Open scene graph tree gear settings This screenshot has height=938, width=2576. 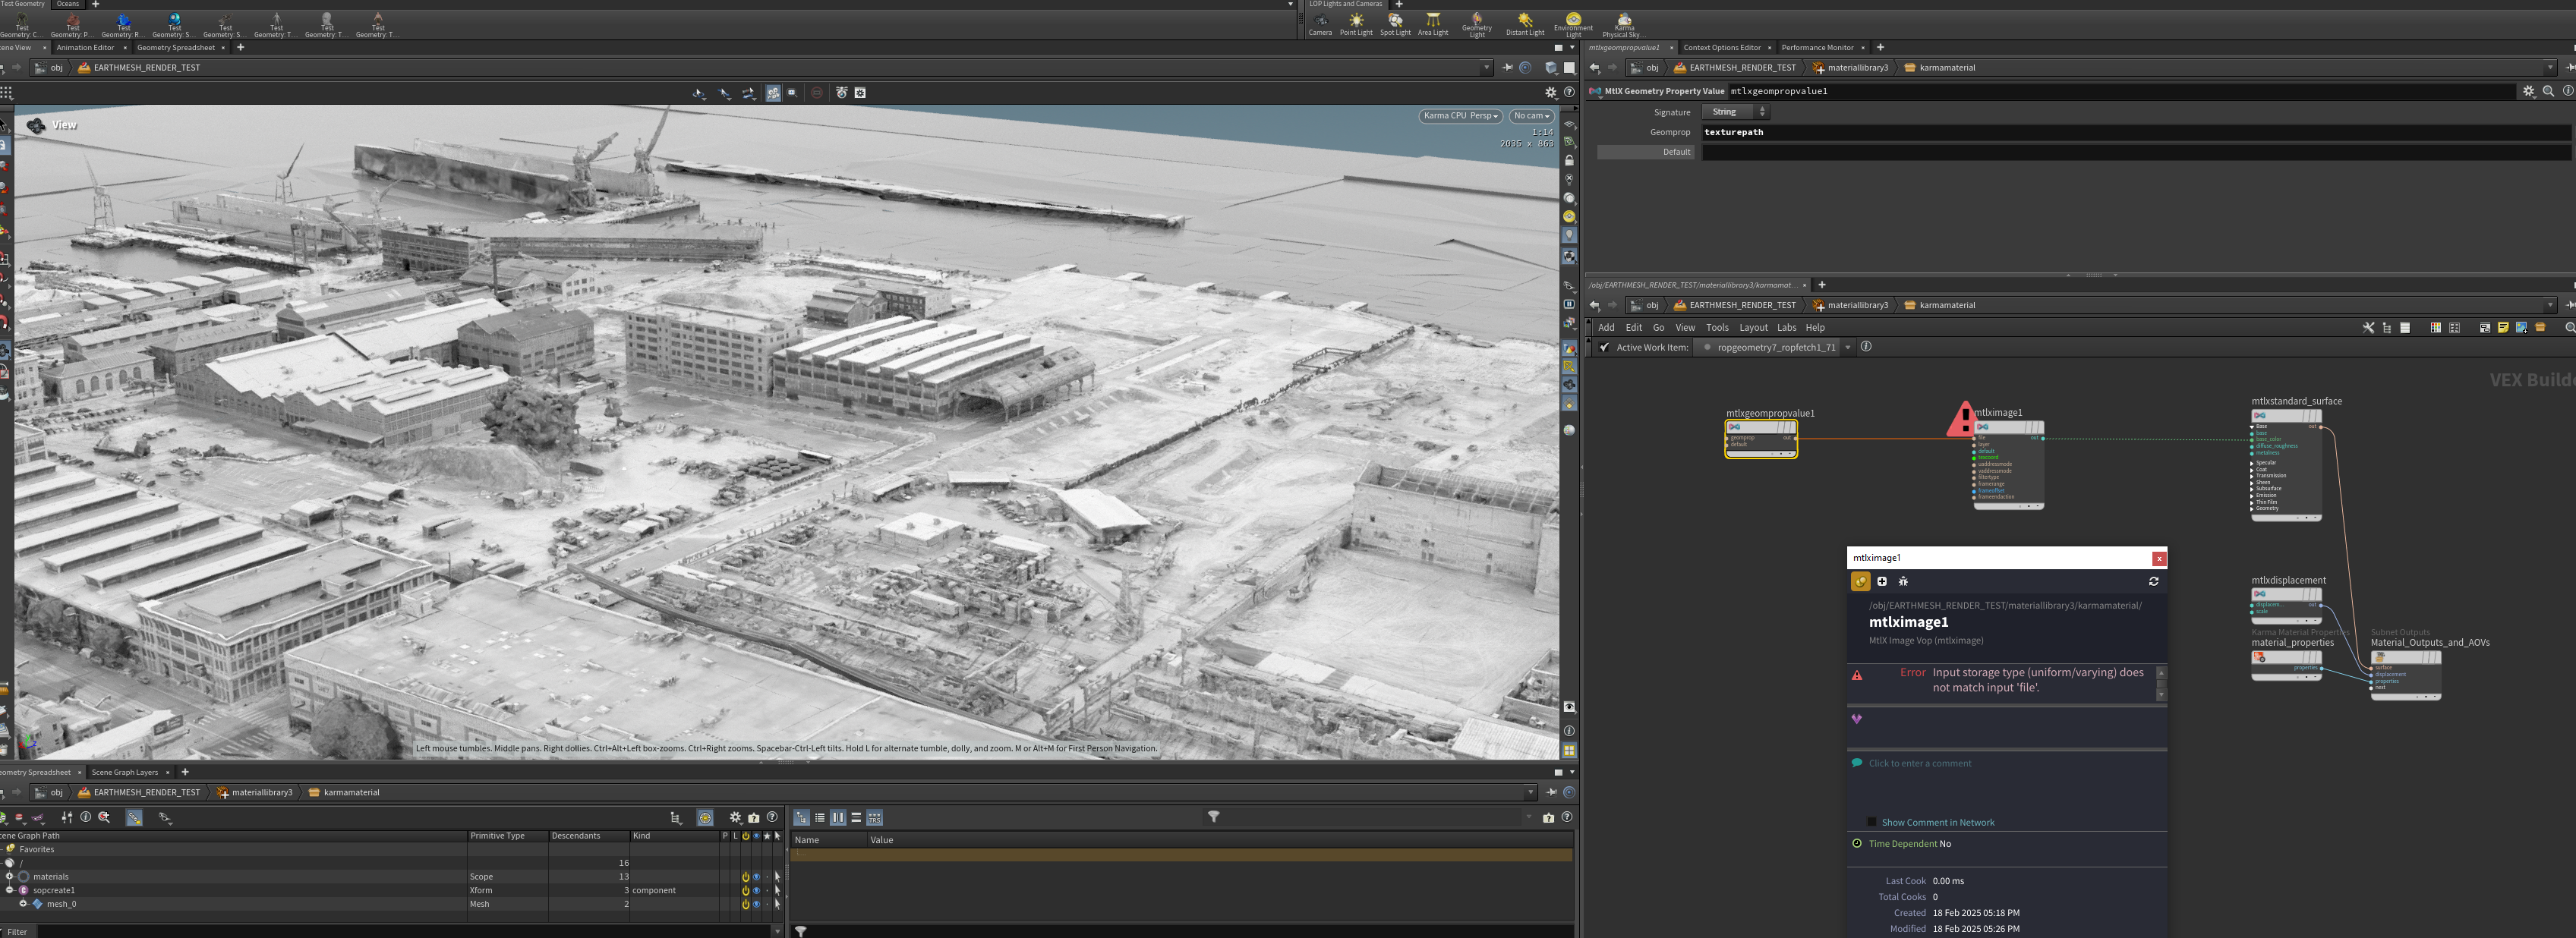735,817
